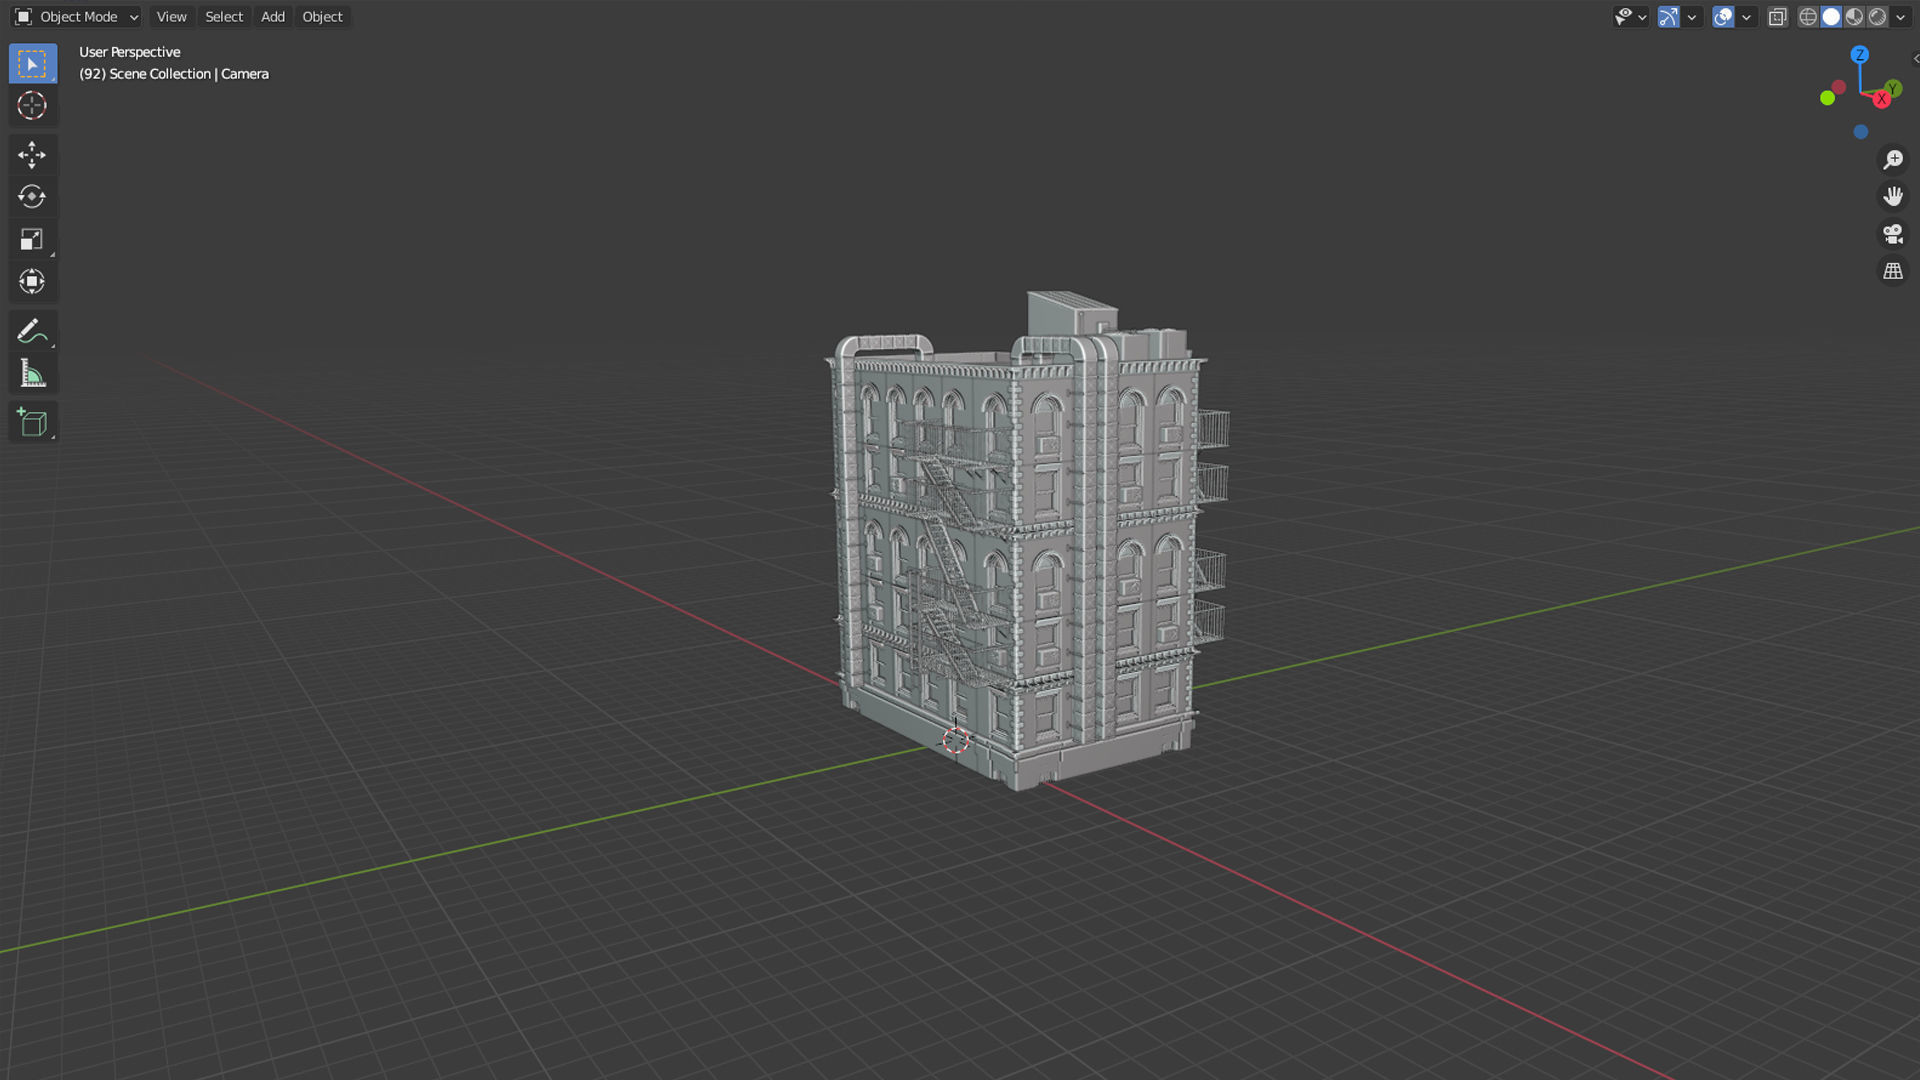This screenshot has width=1920, height=1080.
Task: Select the Add Cube tool
Action: (x=32, y=423)
